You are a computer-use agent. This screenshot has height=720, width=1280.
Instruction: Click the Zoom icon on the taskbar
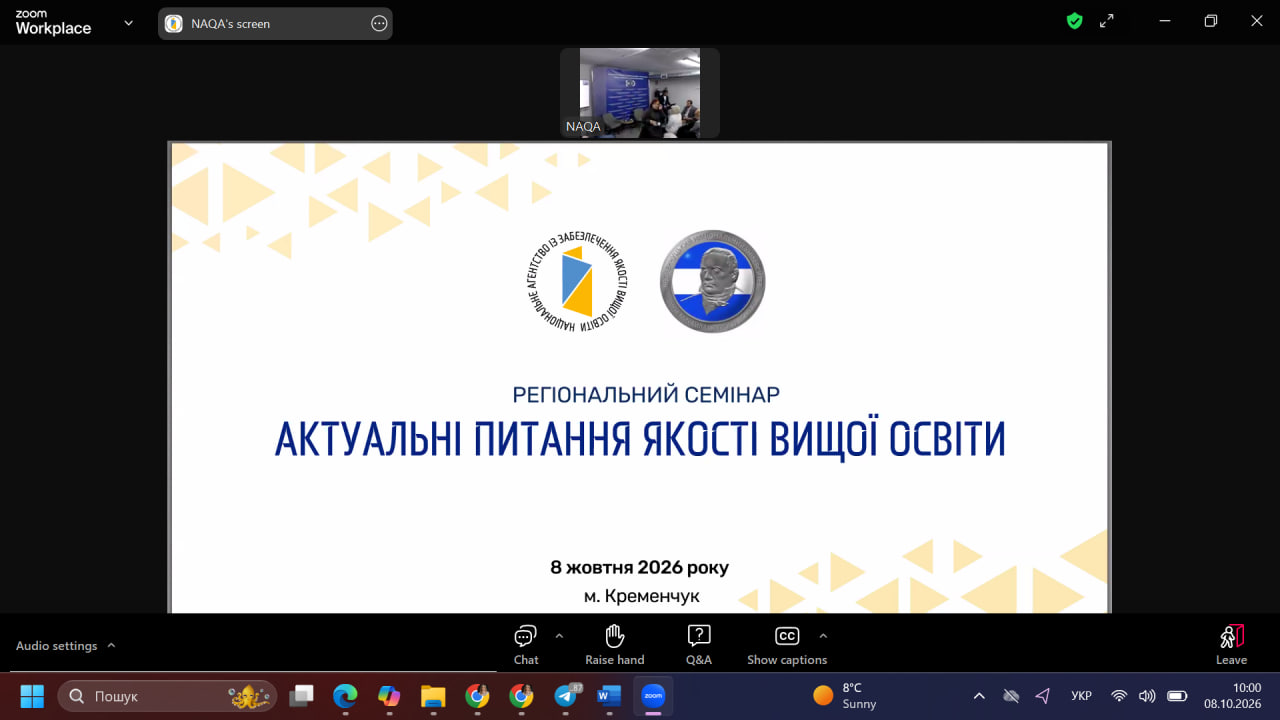pyautogui.click(x=653, y=696)
